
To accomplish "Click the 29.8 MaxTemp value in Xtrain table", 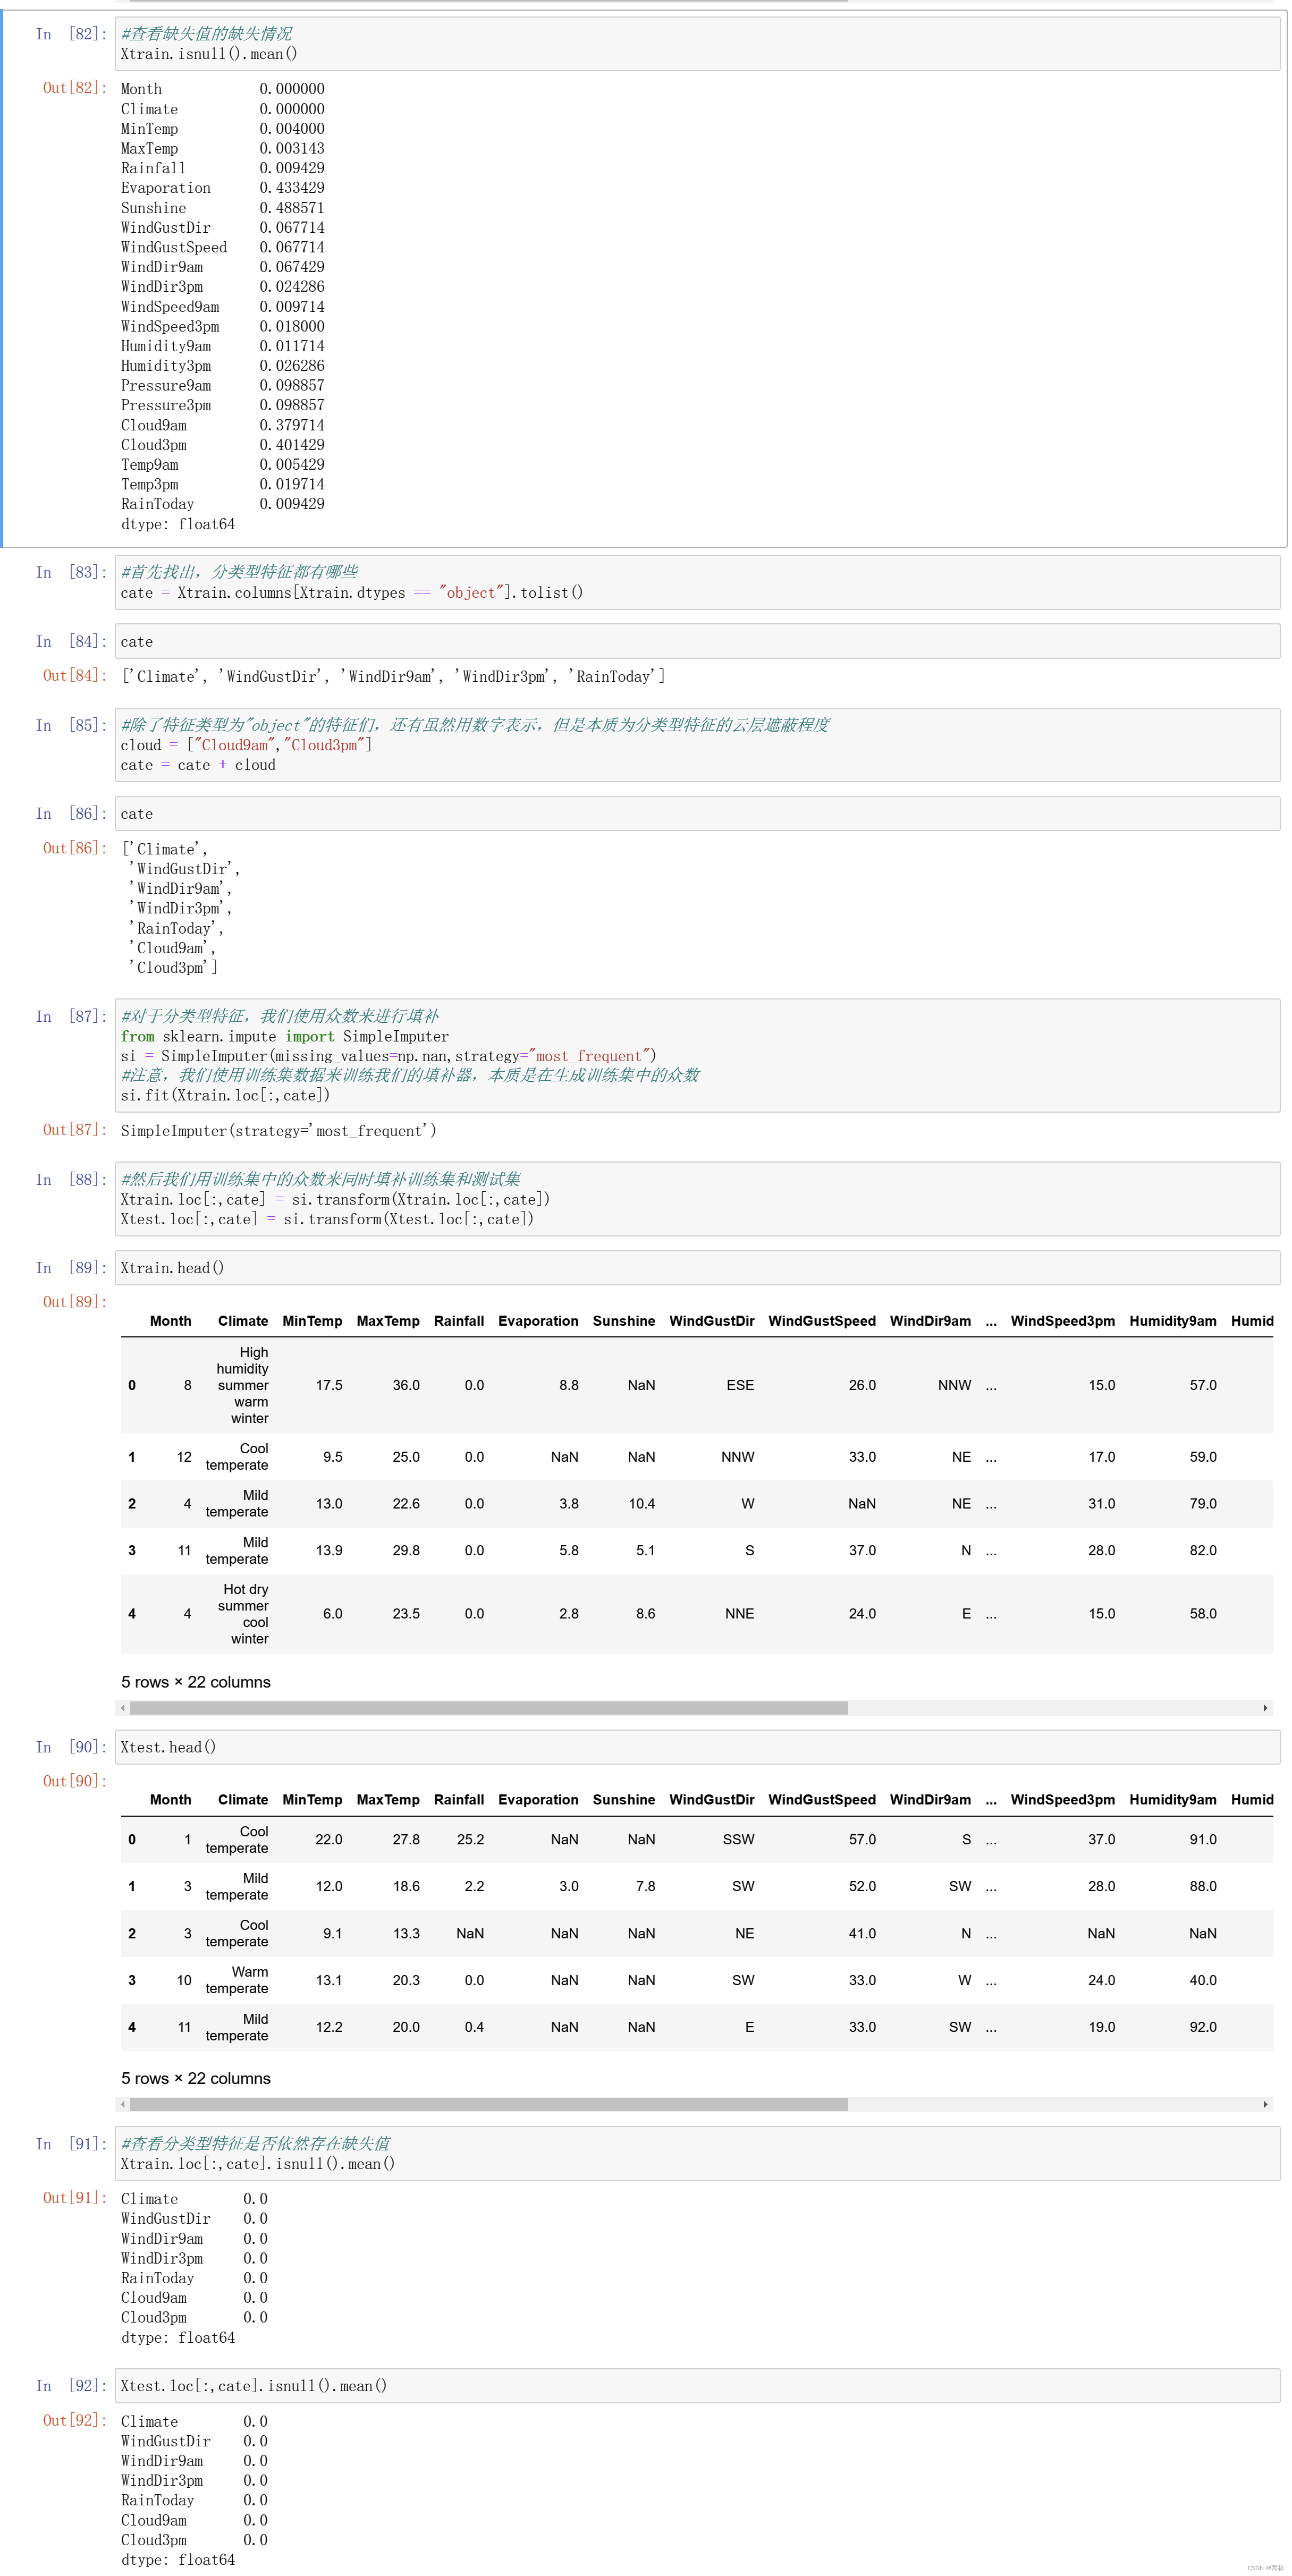I will pos(406,1550).
